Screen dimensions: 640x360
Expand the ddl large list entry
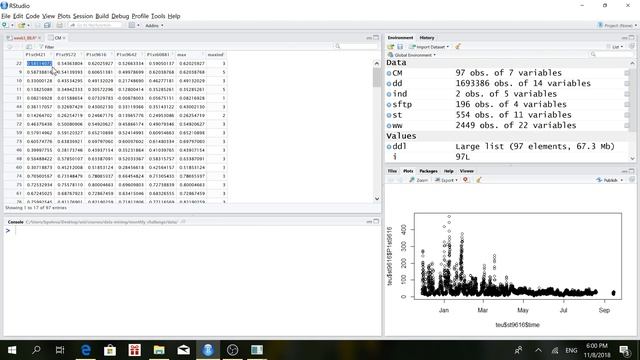[389, 147]
